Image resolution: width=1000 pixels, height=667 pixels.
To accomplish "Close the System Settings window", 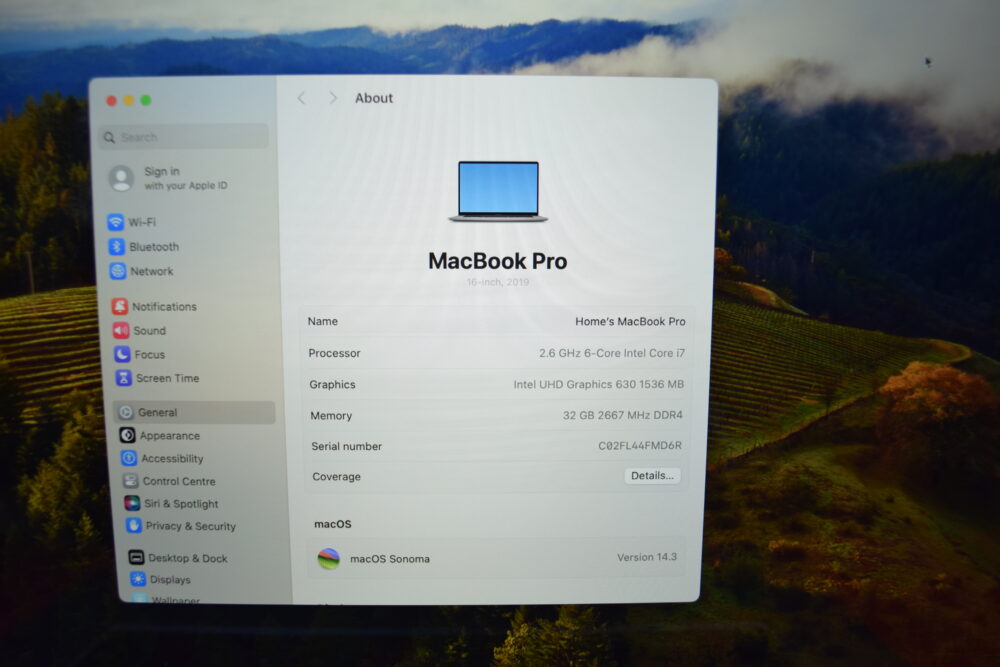I will (111, 101).
